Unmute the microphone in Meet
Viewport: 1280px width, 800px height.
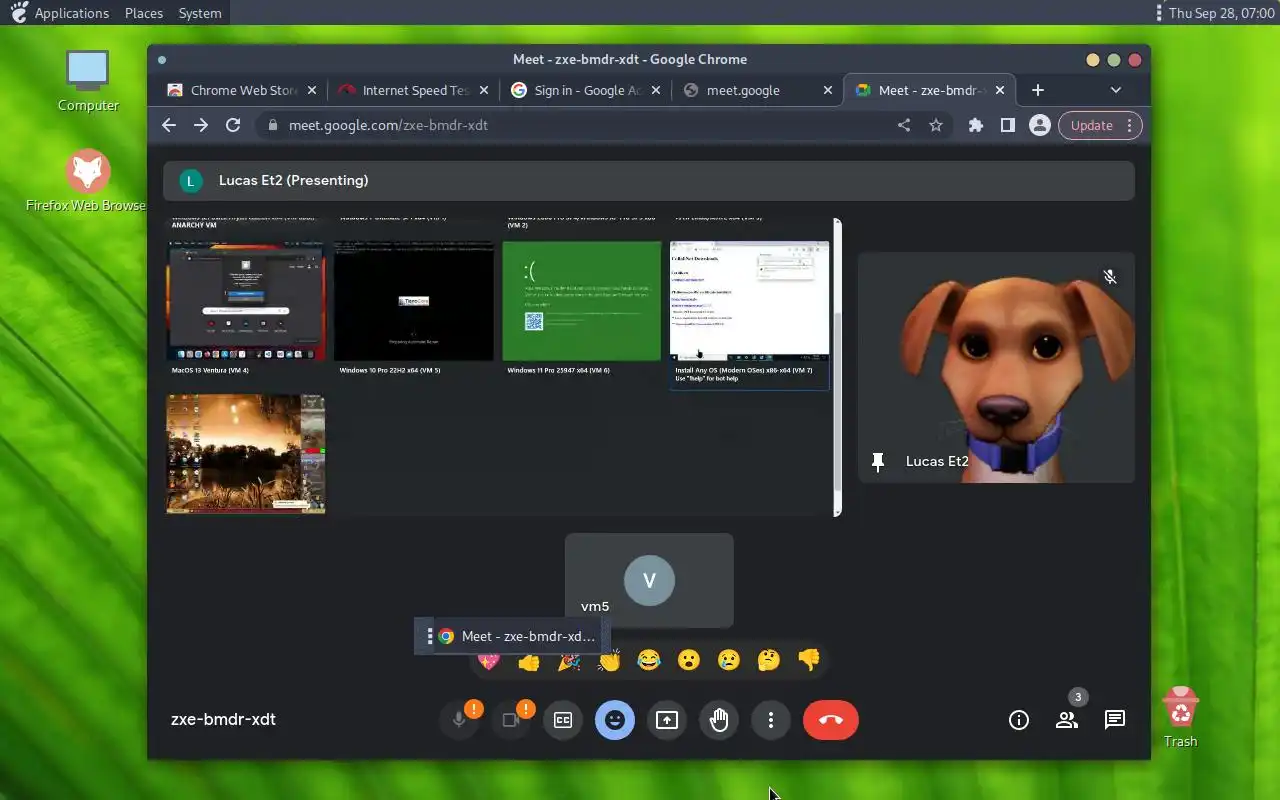point(459,720)
